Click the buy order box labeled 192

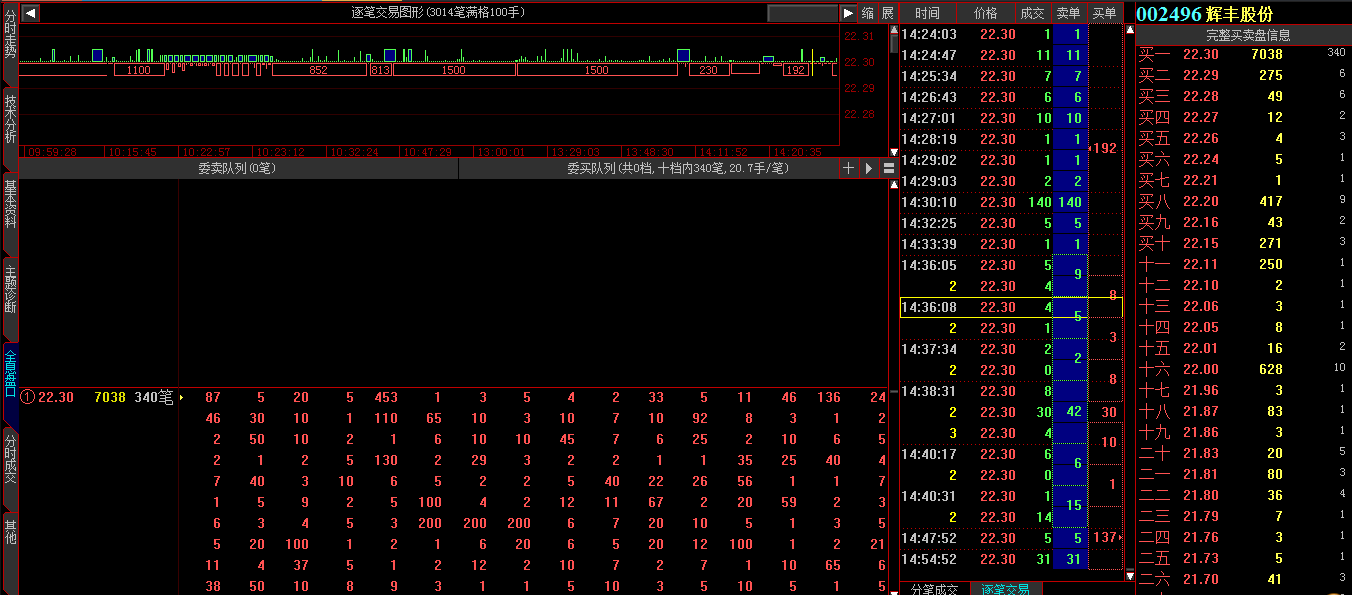click(1105, 148)
